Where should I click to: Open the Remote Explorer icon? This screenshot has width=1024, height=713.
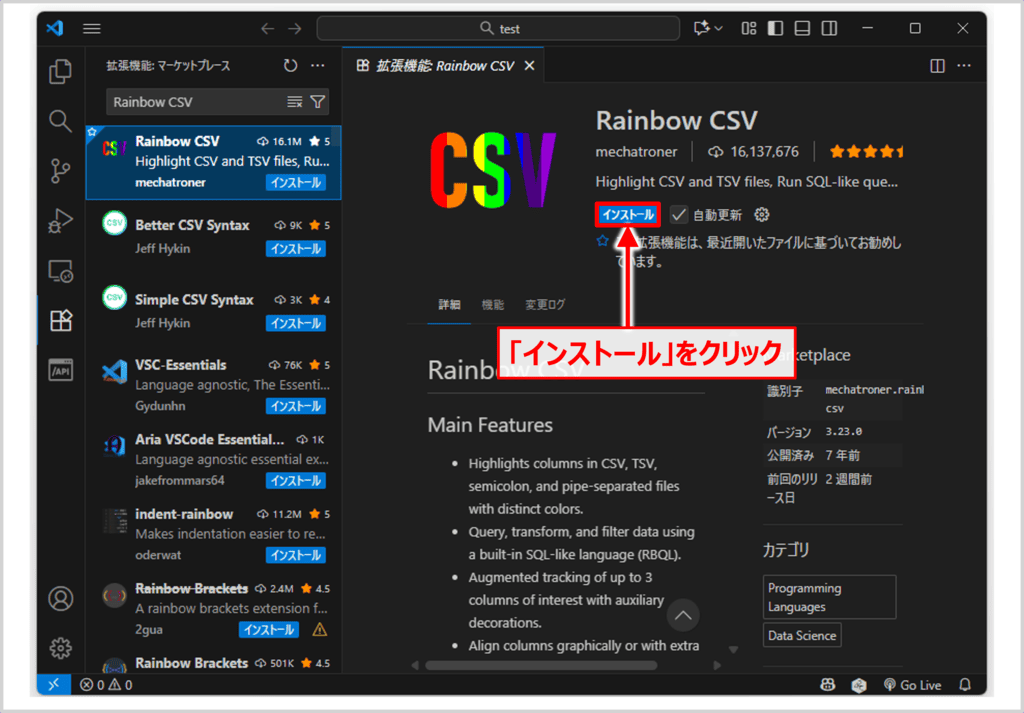tap(61, 270)
